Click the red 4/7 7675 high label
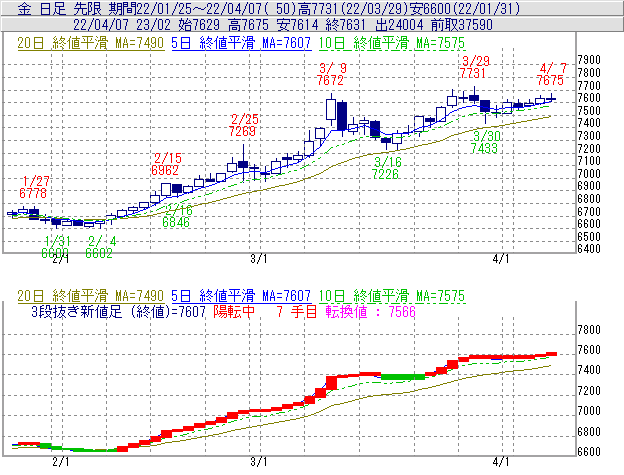 [551, 74]
